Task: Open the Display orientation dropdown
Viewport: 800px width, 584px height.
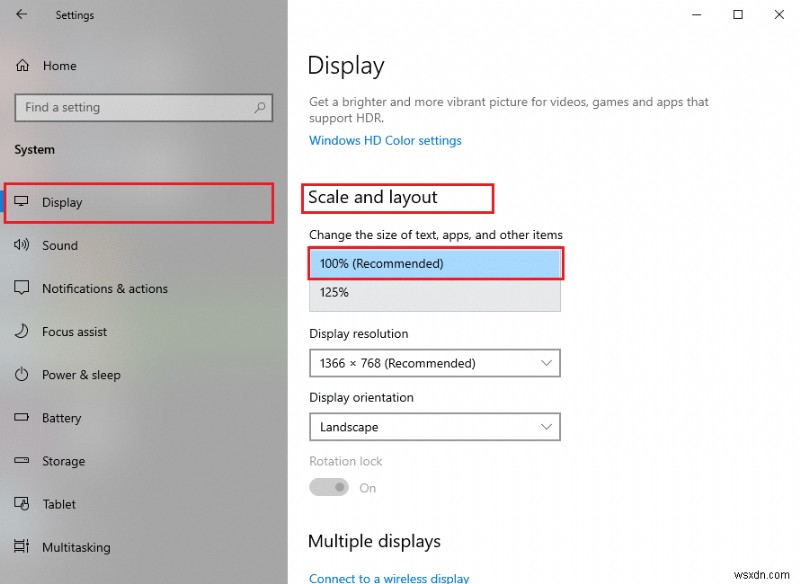Action: click(x=434, y=427)
